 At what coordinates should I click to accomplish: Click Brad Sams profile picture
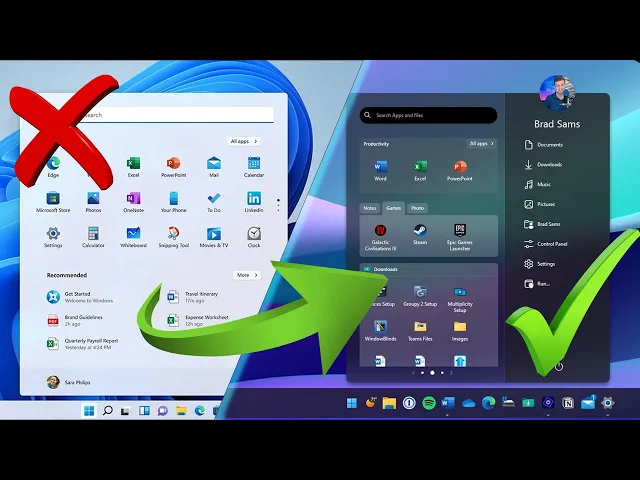(557, 93)
